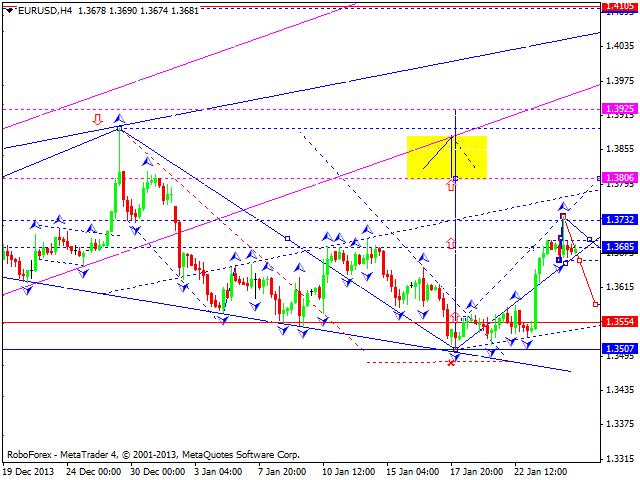Viewport: 640px width, 480px height.
Task: Click the red up arrow below the yellow rectangle
Action: (x=450, y=186)
